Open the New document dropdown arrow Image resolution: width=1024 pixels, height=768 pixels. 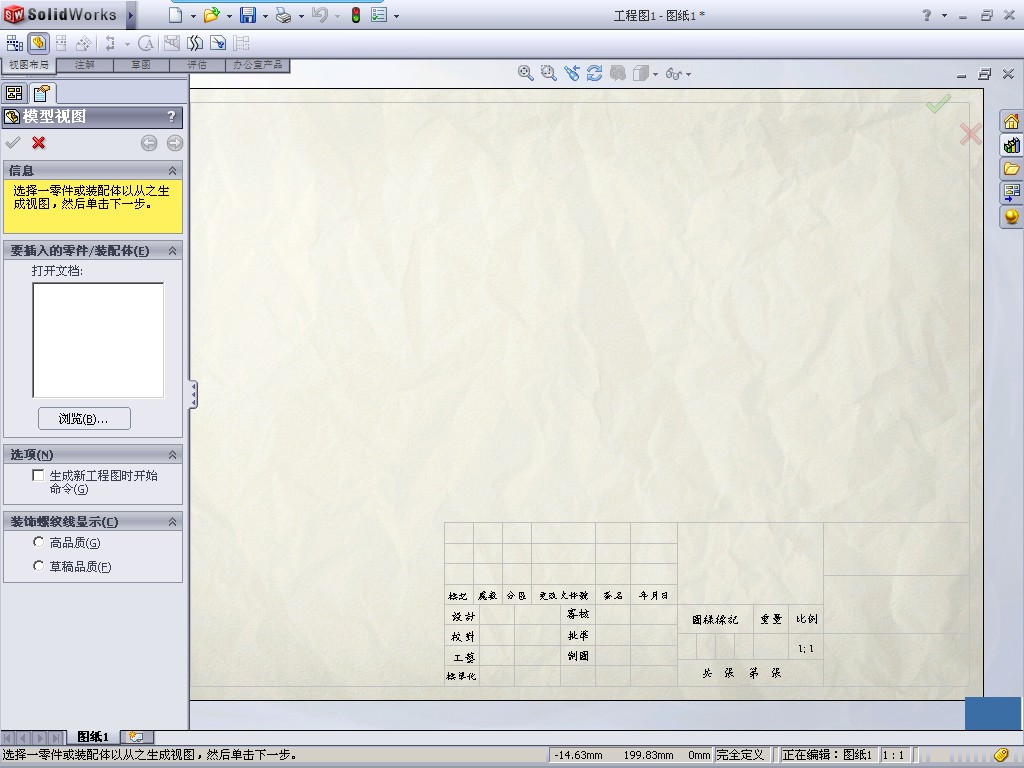(x=193, y=16)
